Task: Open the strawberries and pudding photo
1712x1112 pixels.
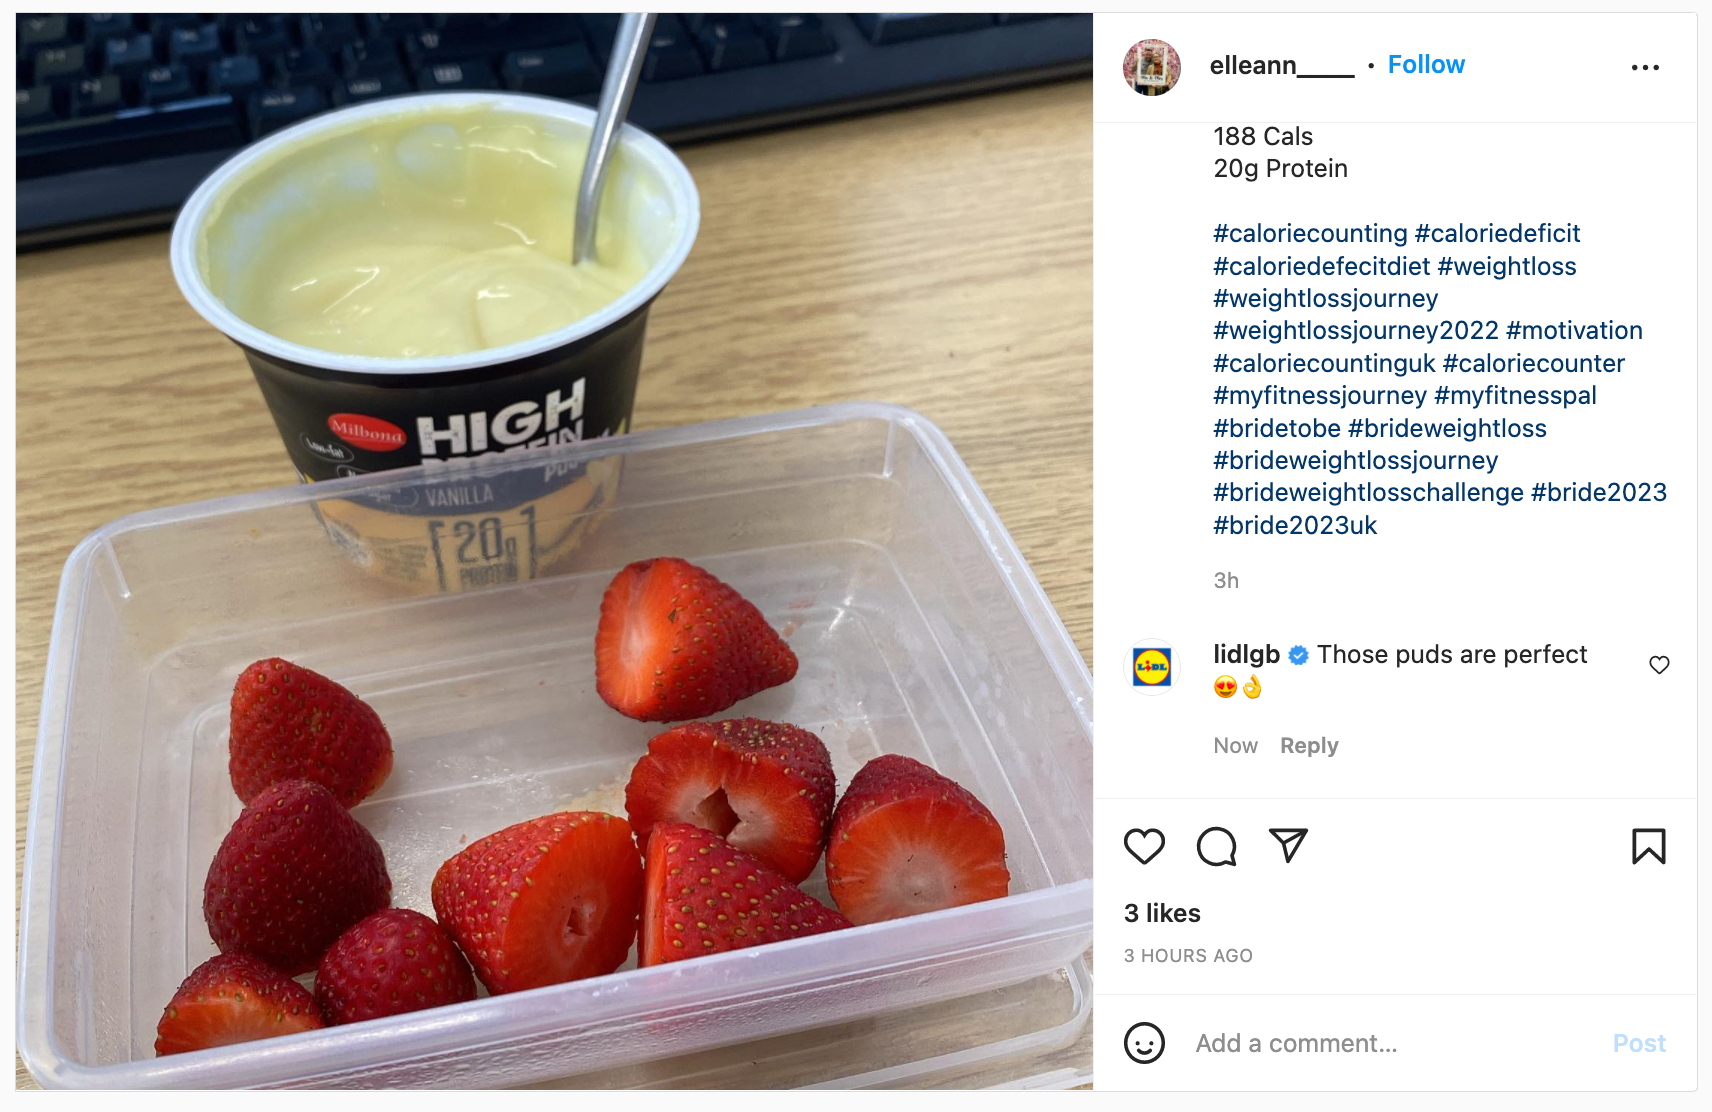Action: click(x=554, y=551)
